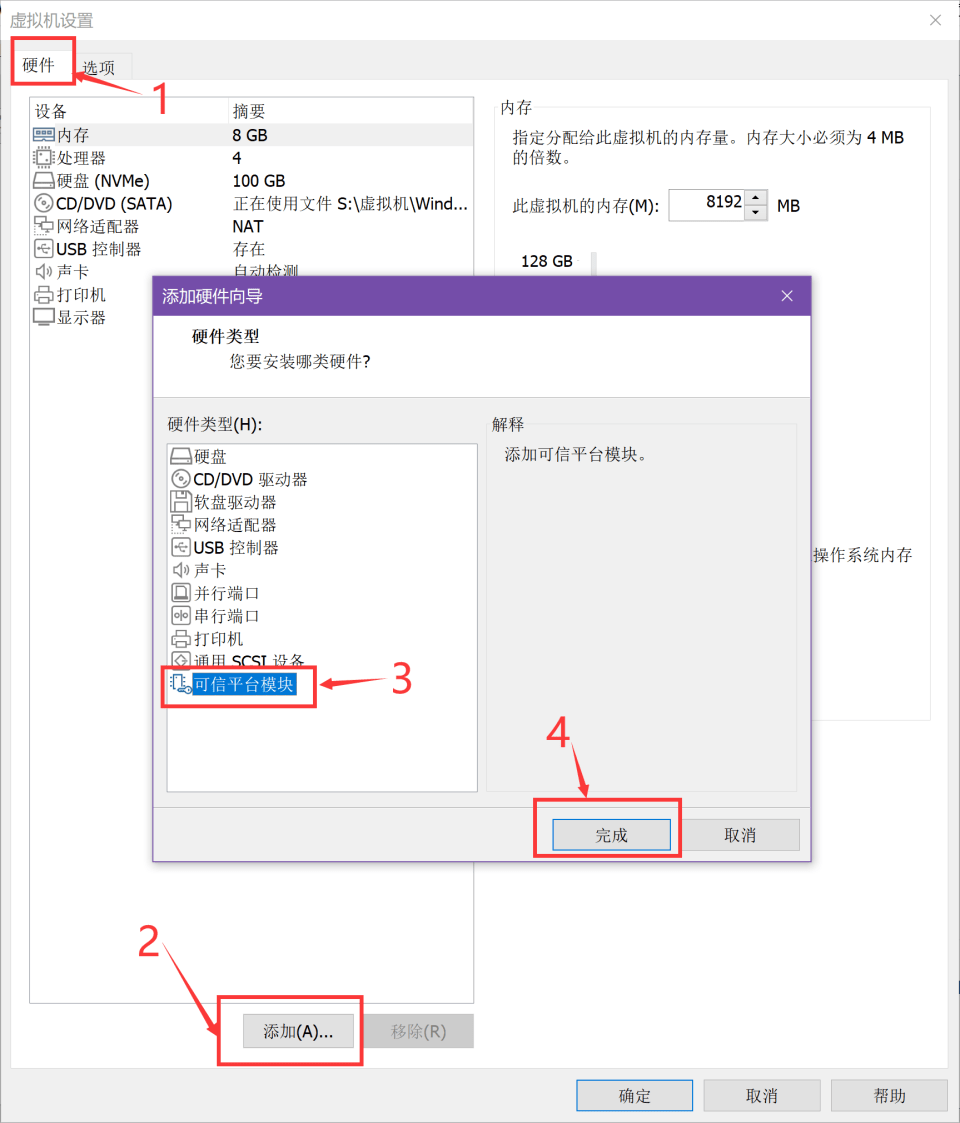Click the 打印机 icon in wizard list
The width and height of the screenshot is (960, 1123).
coord(181,639)
